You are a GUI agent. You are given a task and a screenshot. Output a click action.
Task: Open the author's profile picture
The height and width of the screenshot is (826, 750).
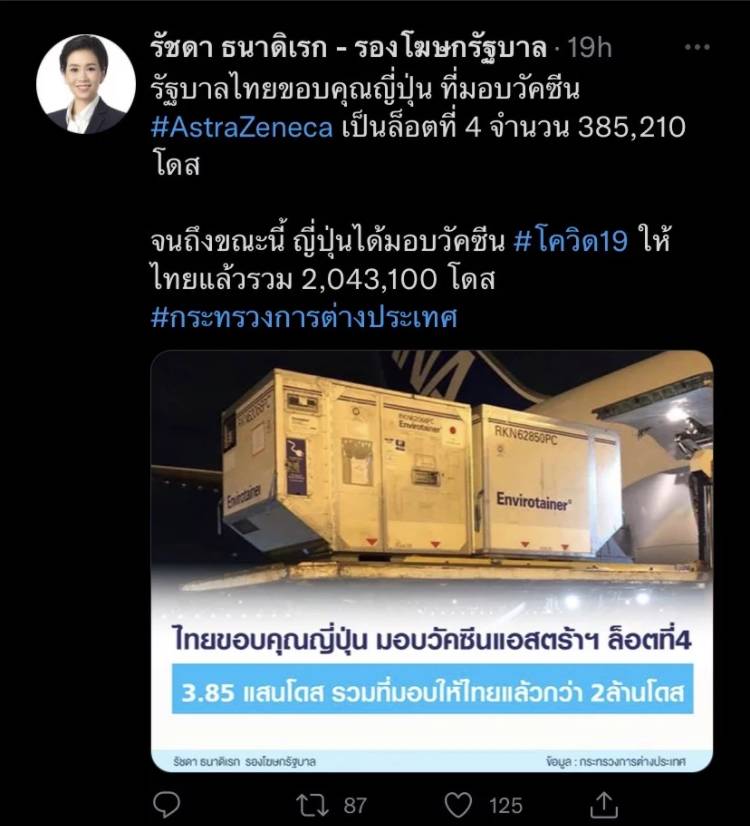click(x=86, y=84)
